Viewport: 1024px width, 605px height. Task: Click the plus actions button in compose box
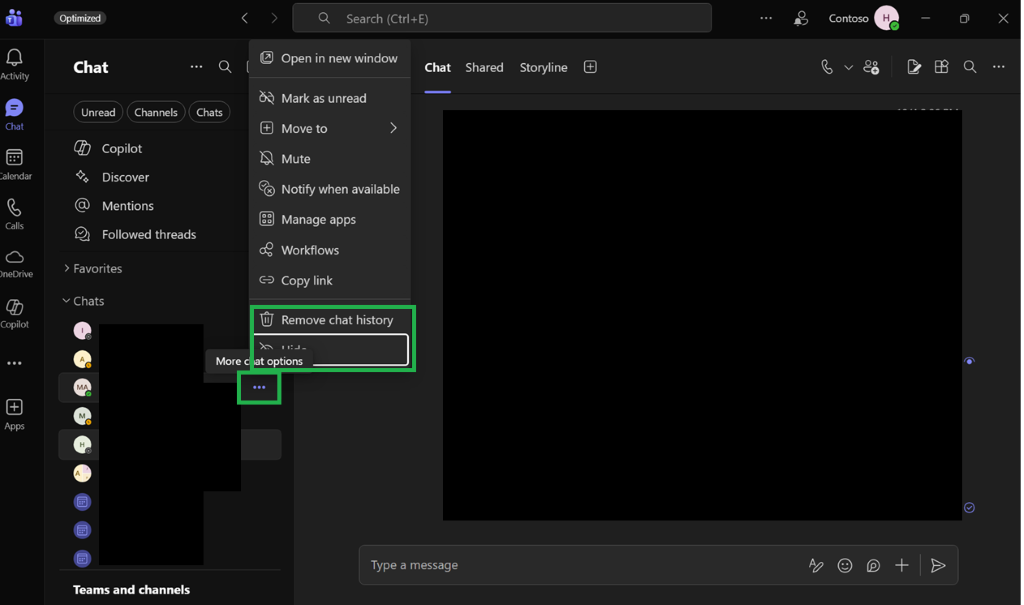[x=902, y=565]
